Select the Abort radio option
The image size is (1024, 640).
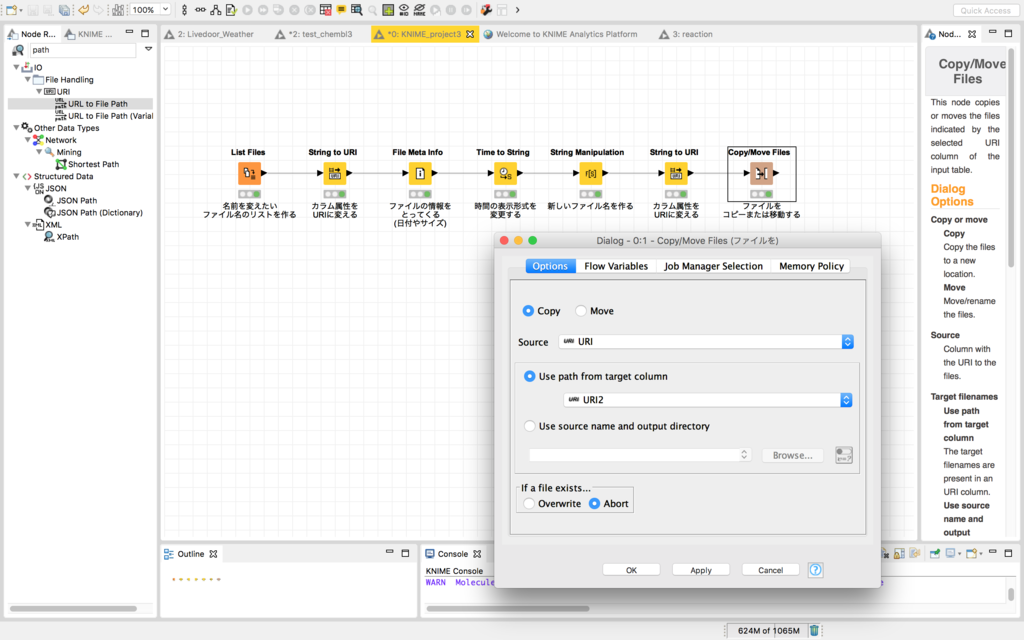tap(594, 504)
